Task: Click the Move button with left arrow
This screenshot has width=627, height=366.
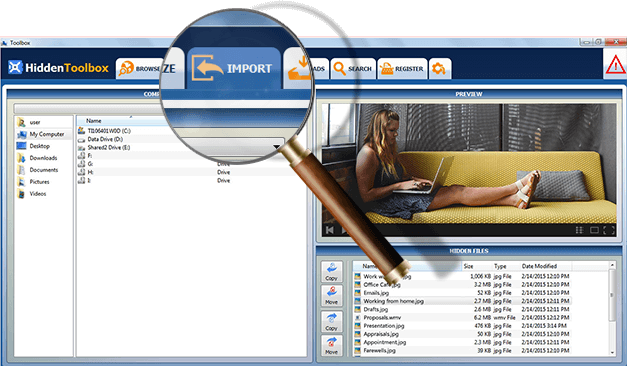Action: click(x=331, y=296)
